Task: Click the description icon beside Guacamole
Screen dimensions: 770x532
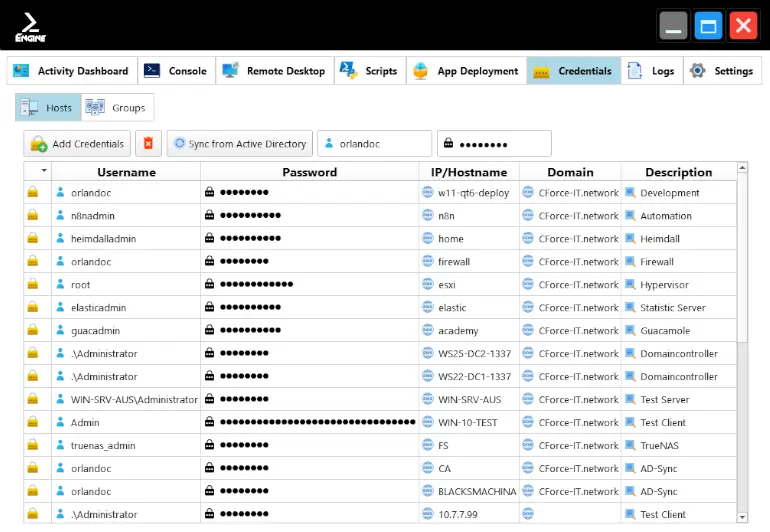Action: coord(630,331)
